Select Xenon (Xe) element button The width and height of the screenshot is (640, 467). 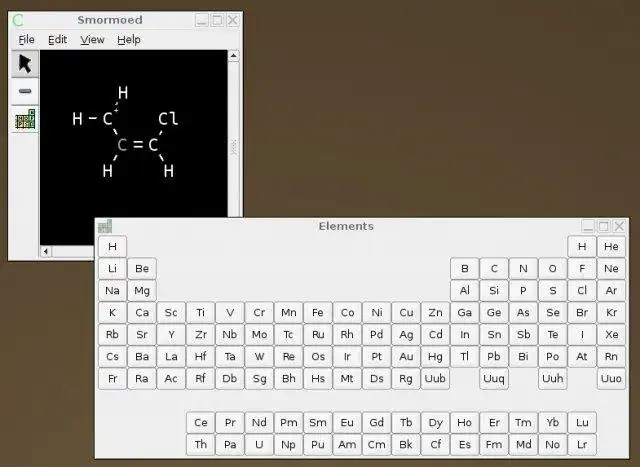(x=611, y=335)
